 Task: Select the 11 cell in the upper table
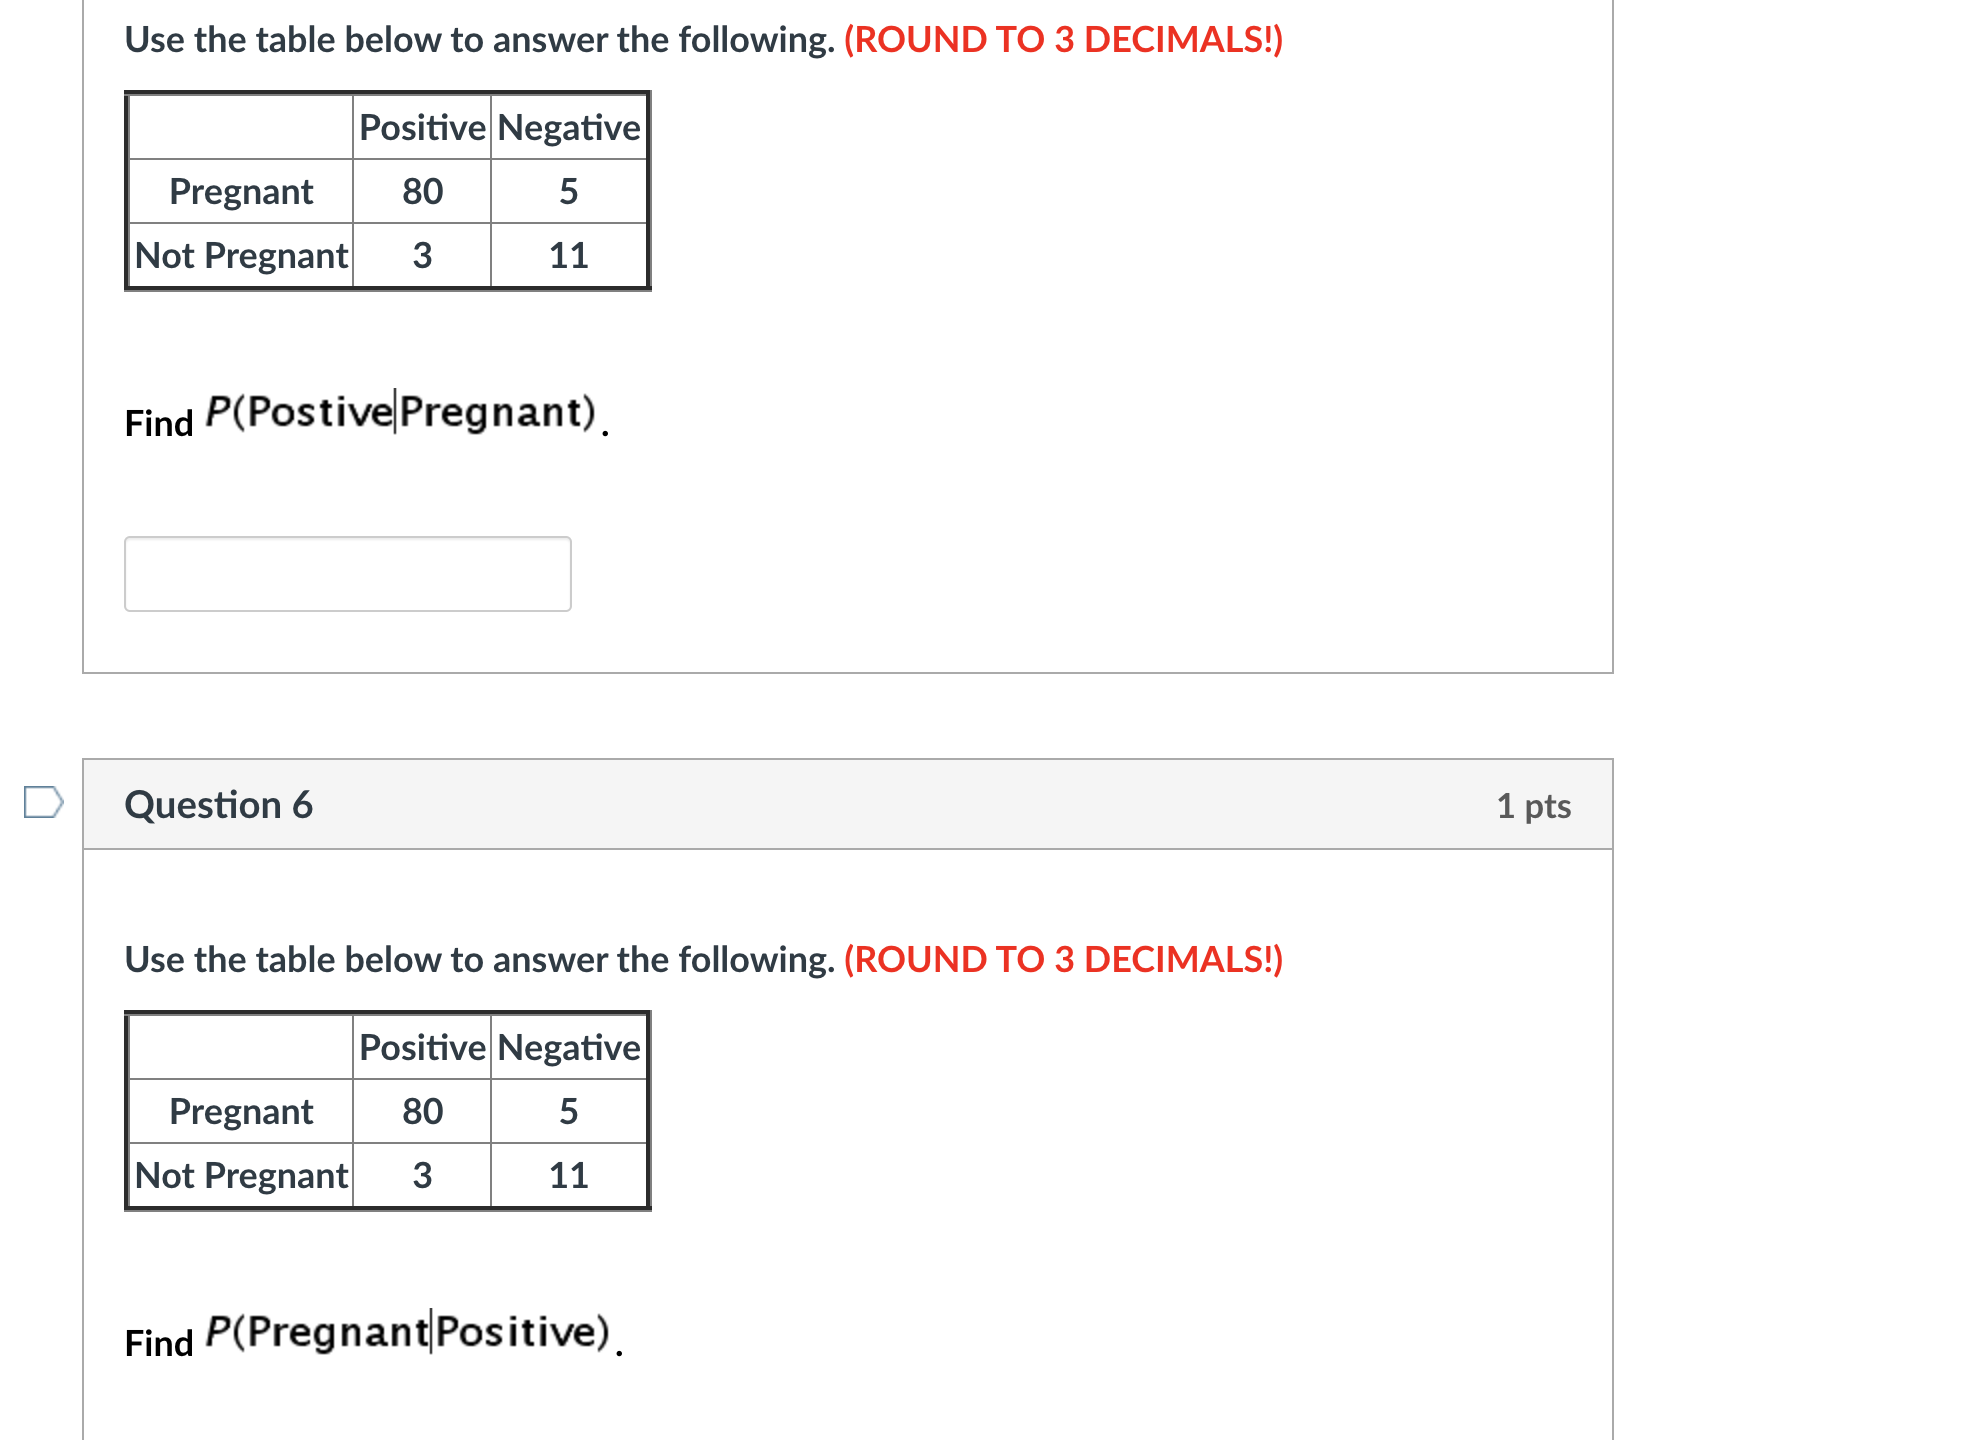click(x=568, y=255)
